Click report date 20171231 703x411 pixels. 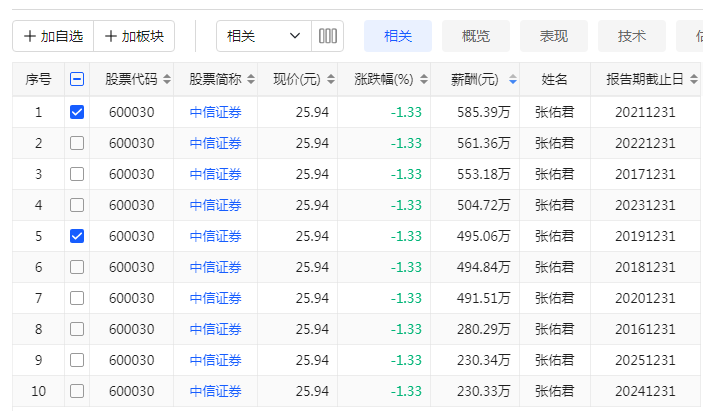645,174
